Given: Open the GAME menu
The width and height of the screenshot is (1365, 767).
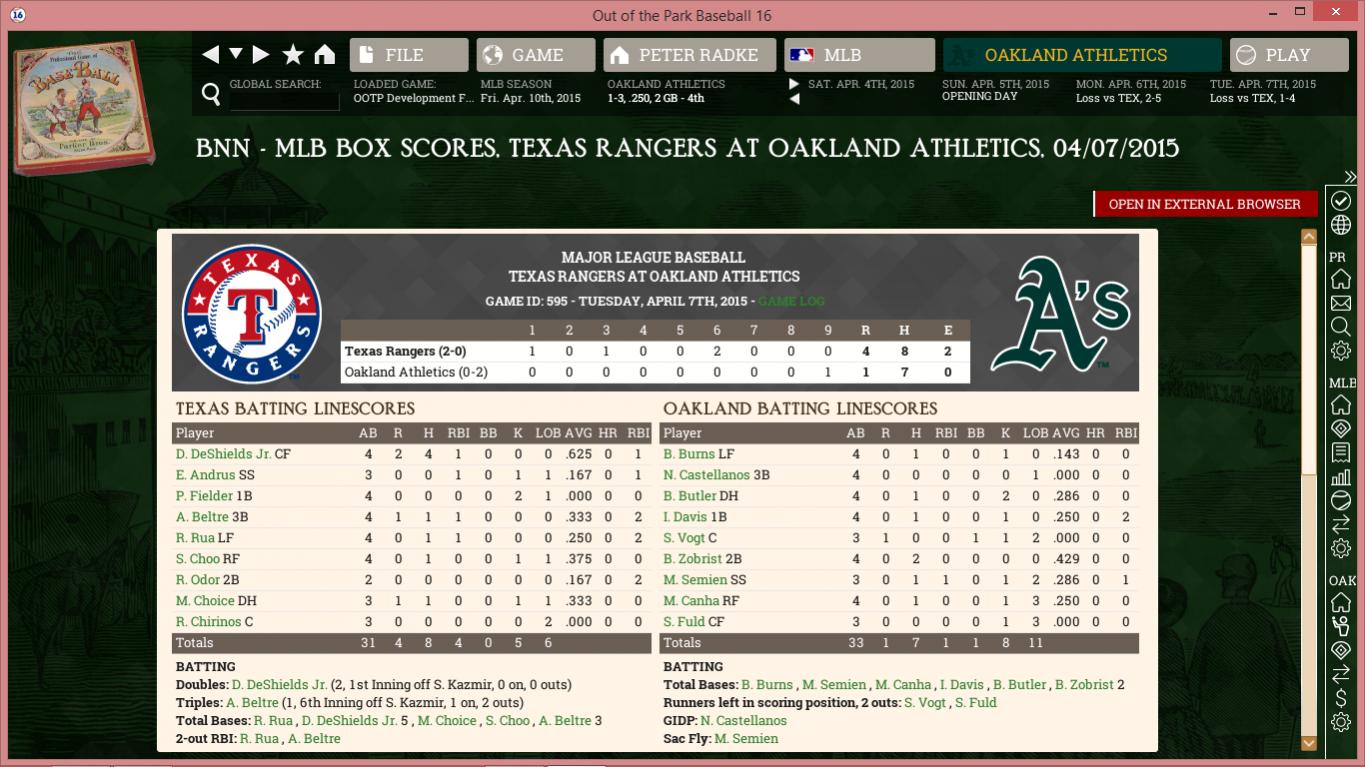Looking at the screenshot, I should click(x=536, y=55).
